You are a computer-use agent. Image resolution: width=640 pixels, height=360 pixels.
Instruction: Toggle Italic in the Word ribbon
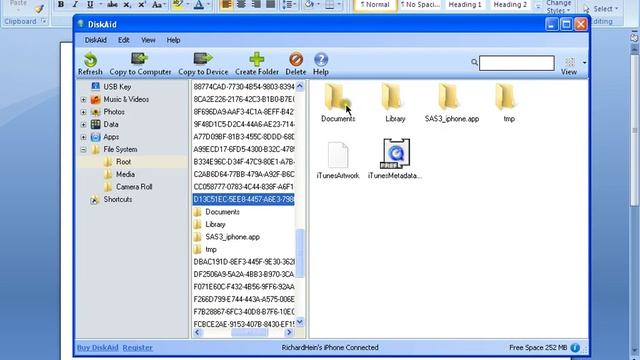tap(75, 4)
